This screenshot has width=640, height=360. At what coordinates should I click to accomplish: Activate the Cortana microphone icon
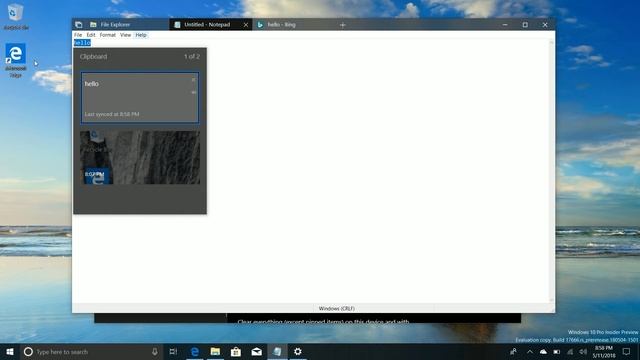point(155,351)
